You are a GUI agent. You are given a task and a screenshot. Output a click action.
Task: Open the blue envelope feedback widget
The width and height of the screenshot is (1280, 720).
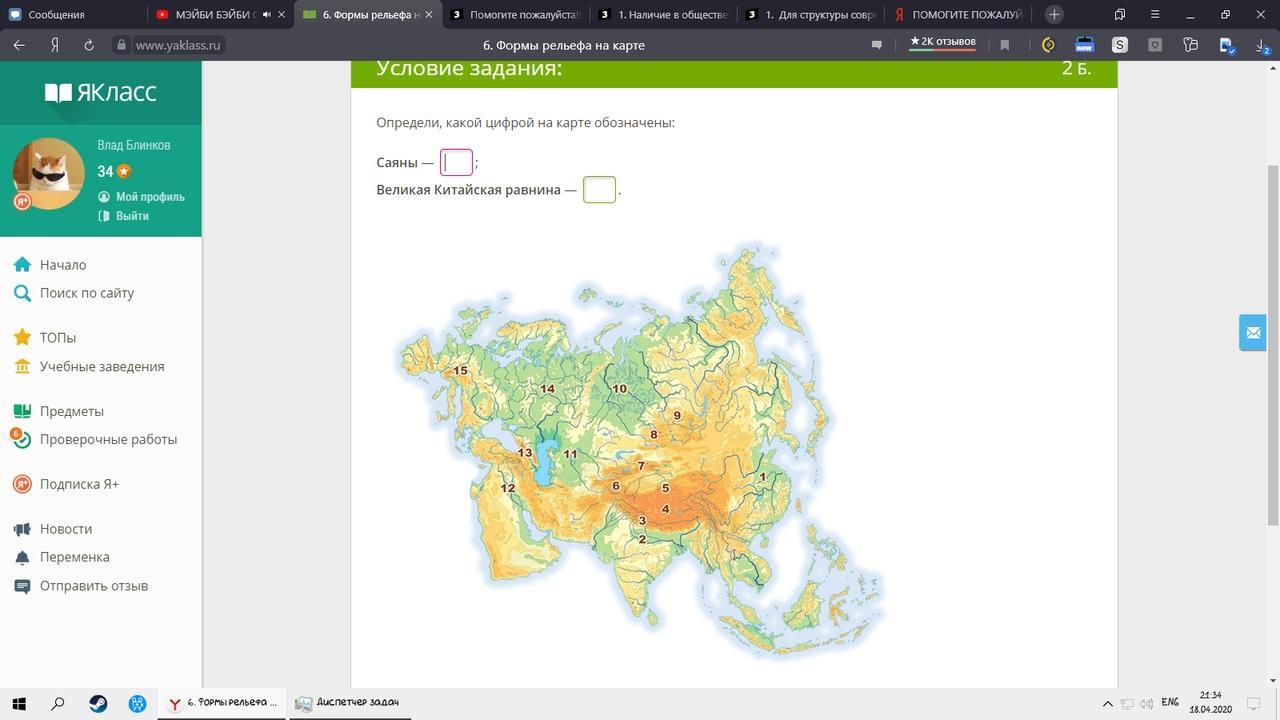coord(1253,333)
